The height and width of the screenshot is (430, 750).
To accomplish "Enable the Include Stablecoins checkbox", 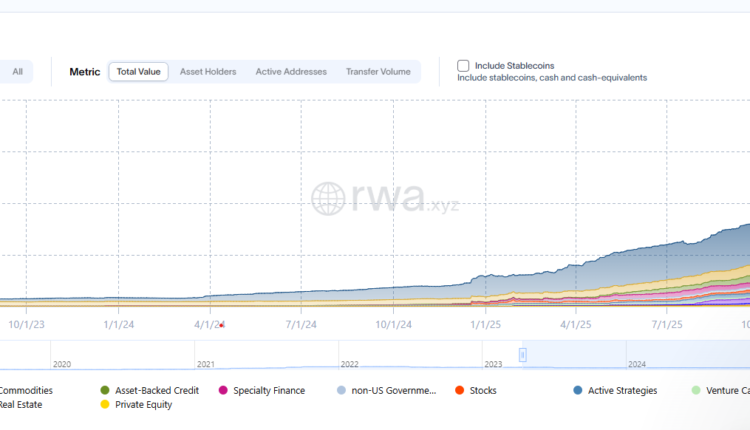I will pos(463,66).
